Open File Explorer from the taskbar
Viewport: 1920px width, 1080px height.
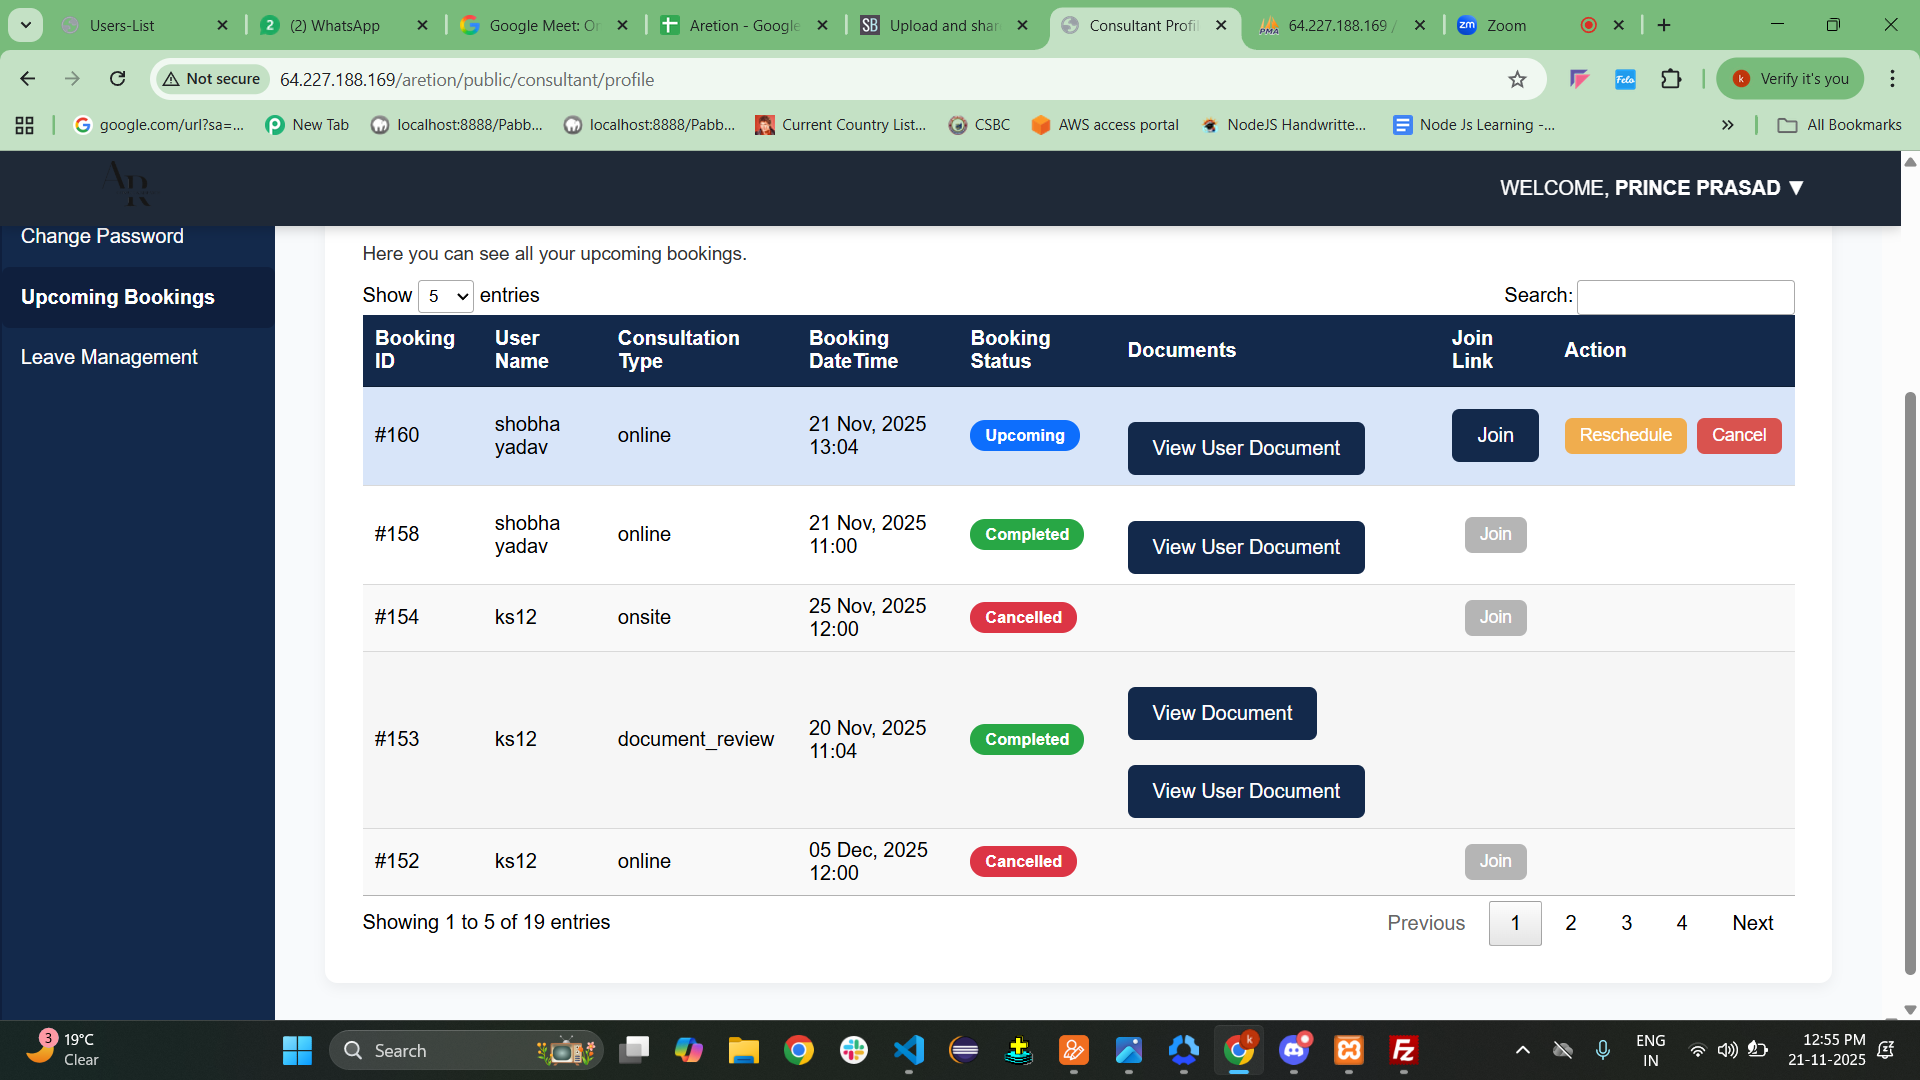[743, 1050]
